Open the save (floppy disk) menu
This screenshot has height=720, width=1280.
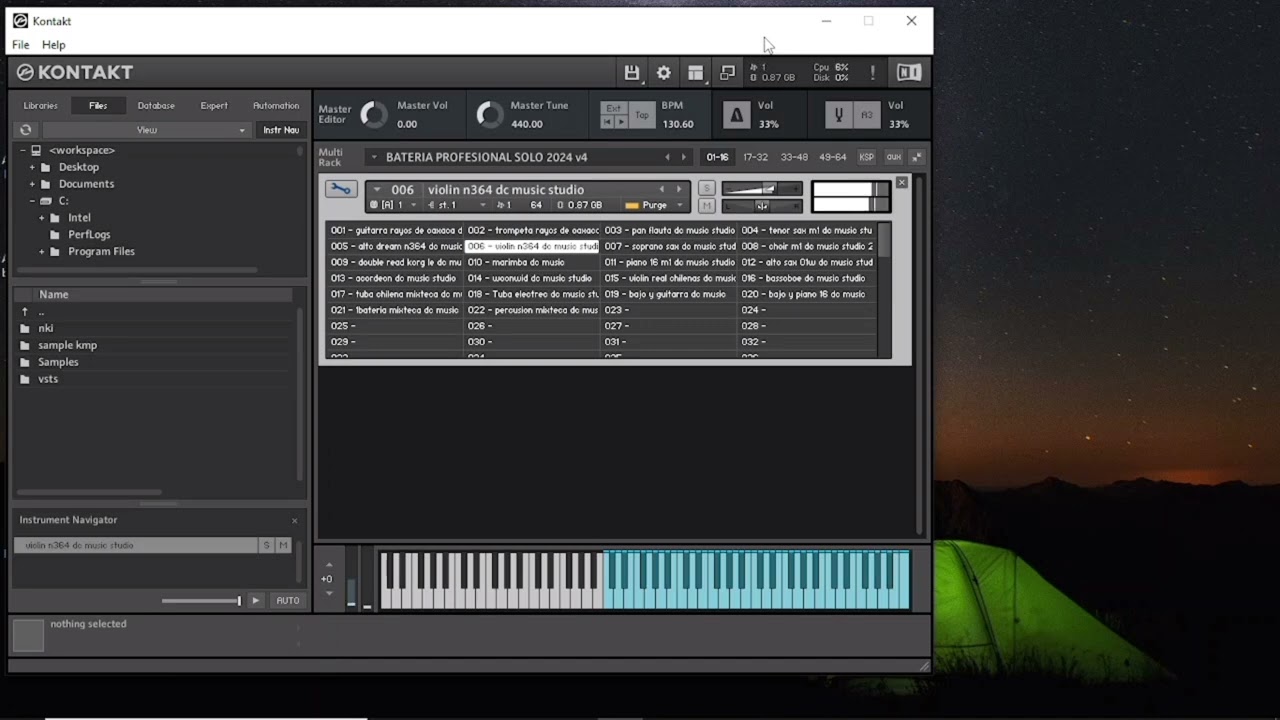coord(631,72)
